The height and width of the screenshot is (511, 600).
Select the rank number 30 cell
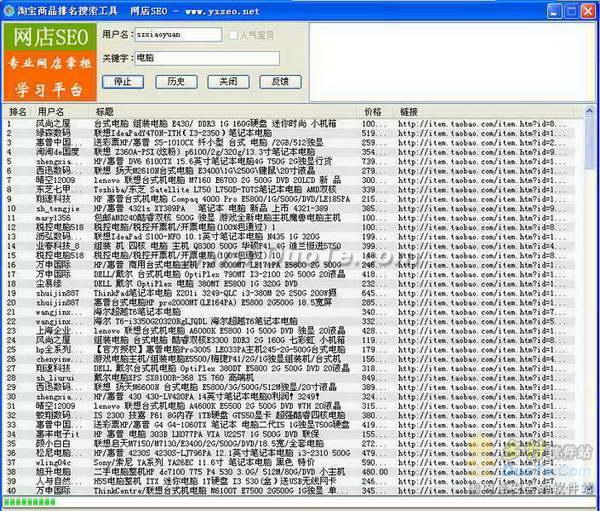click(x=11, y=397)
